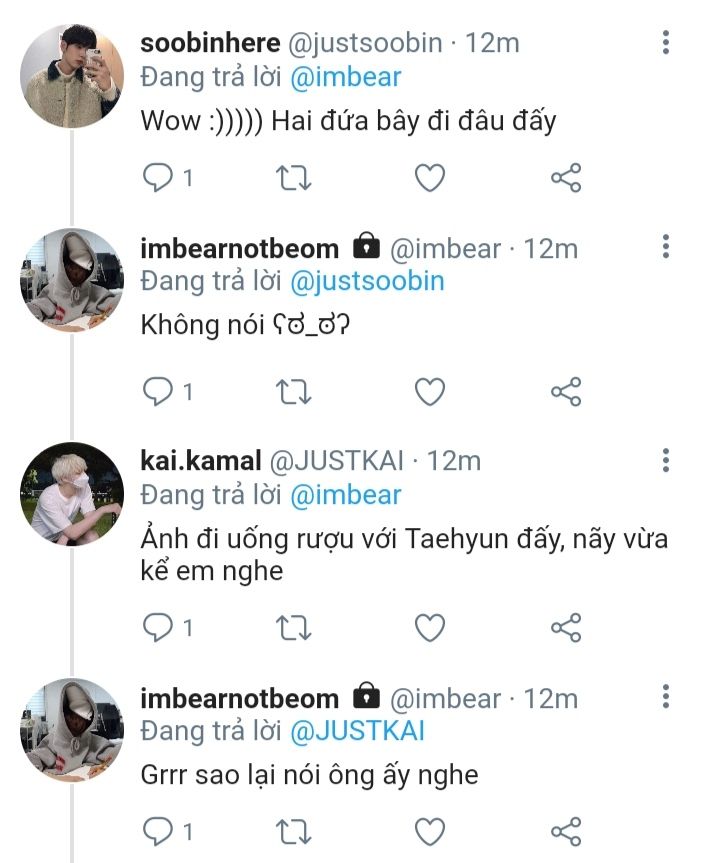
Task: Open more options on kai.kamal's tweet
Action: click(666, 460)
